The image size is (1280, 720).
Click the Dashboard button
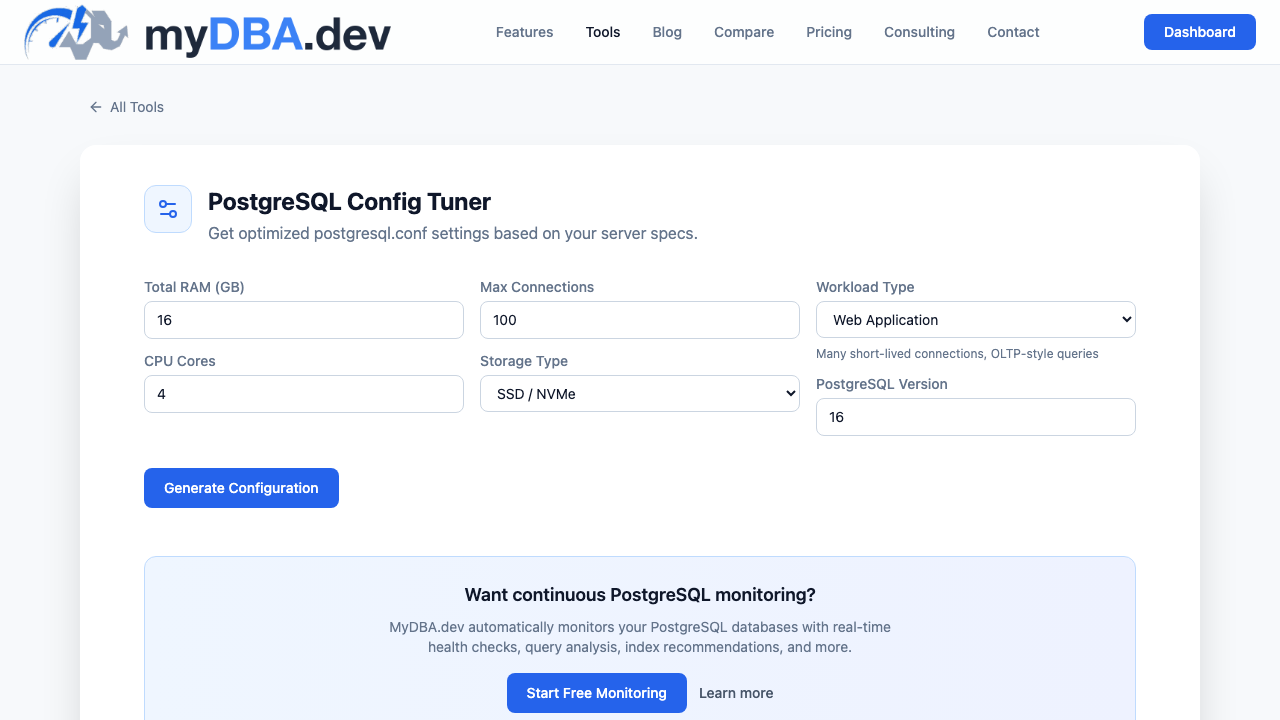pyautogui.click(x=1200, y=32)
